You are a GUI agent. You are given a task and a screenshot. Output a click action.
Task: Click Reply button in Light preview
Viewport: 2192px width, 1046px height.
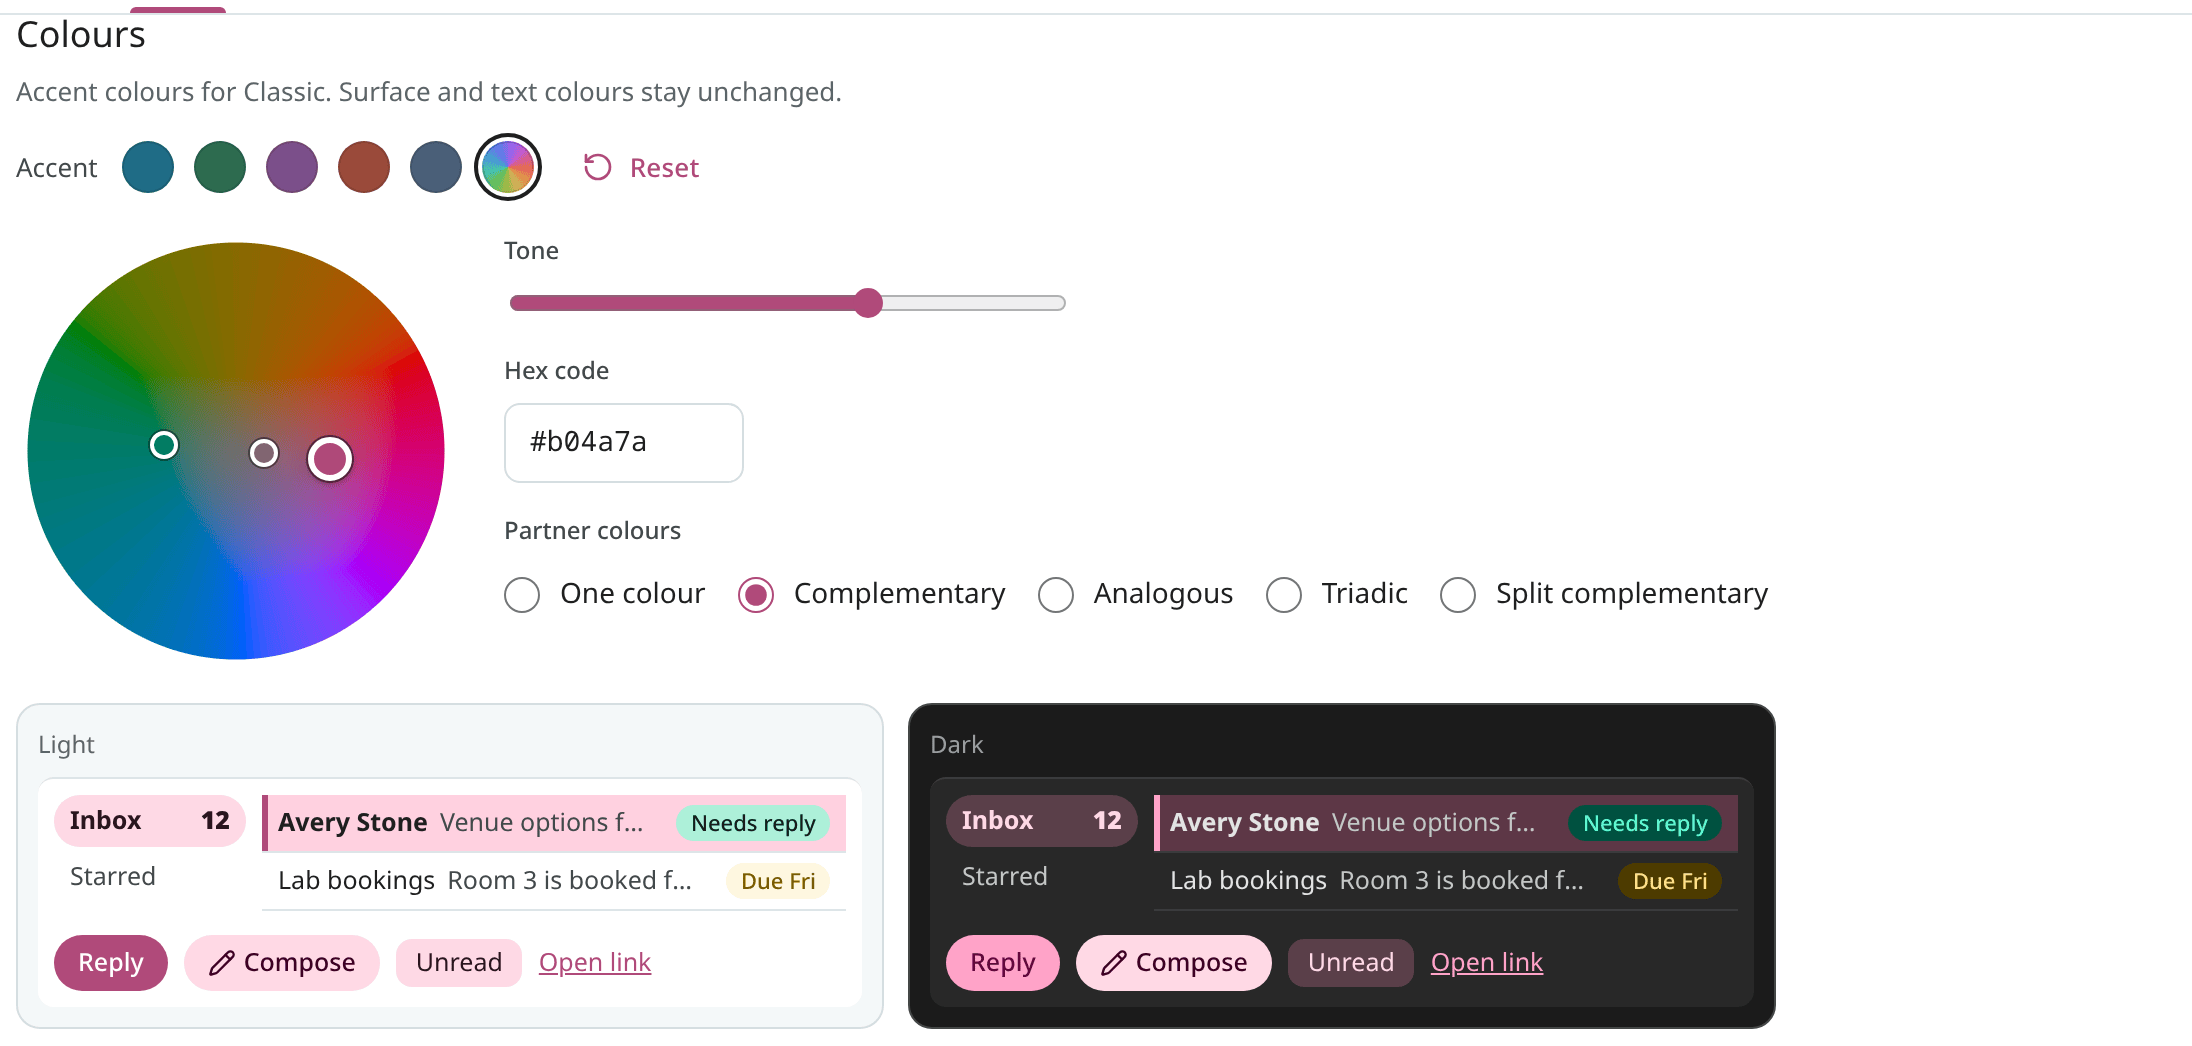point(111,963)
